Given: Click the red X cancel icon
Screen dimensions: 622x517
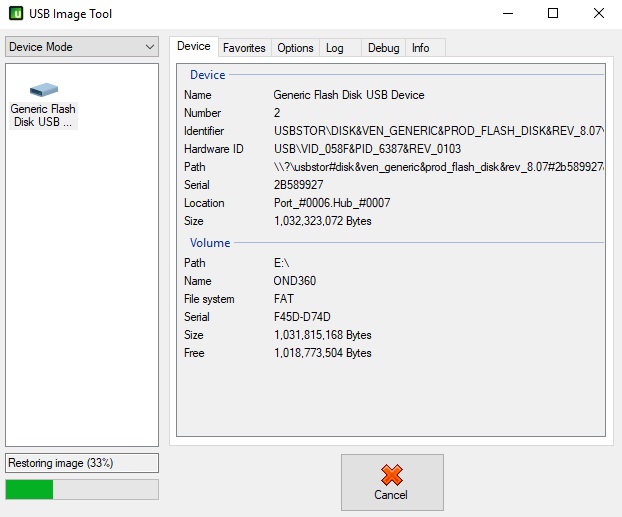Looking at the screenshot, I should click(x=392, y=475).
